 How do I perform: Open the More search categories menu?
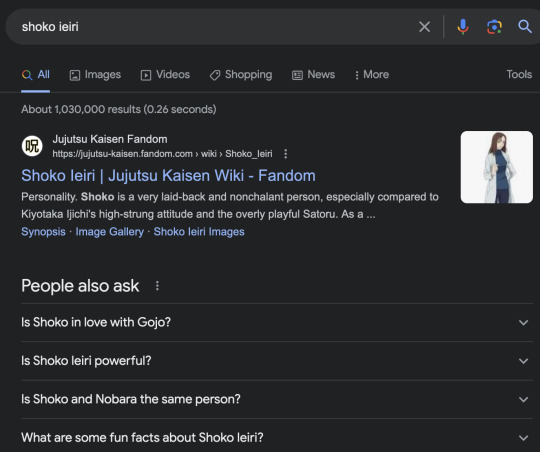click(372, 75)
